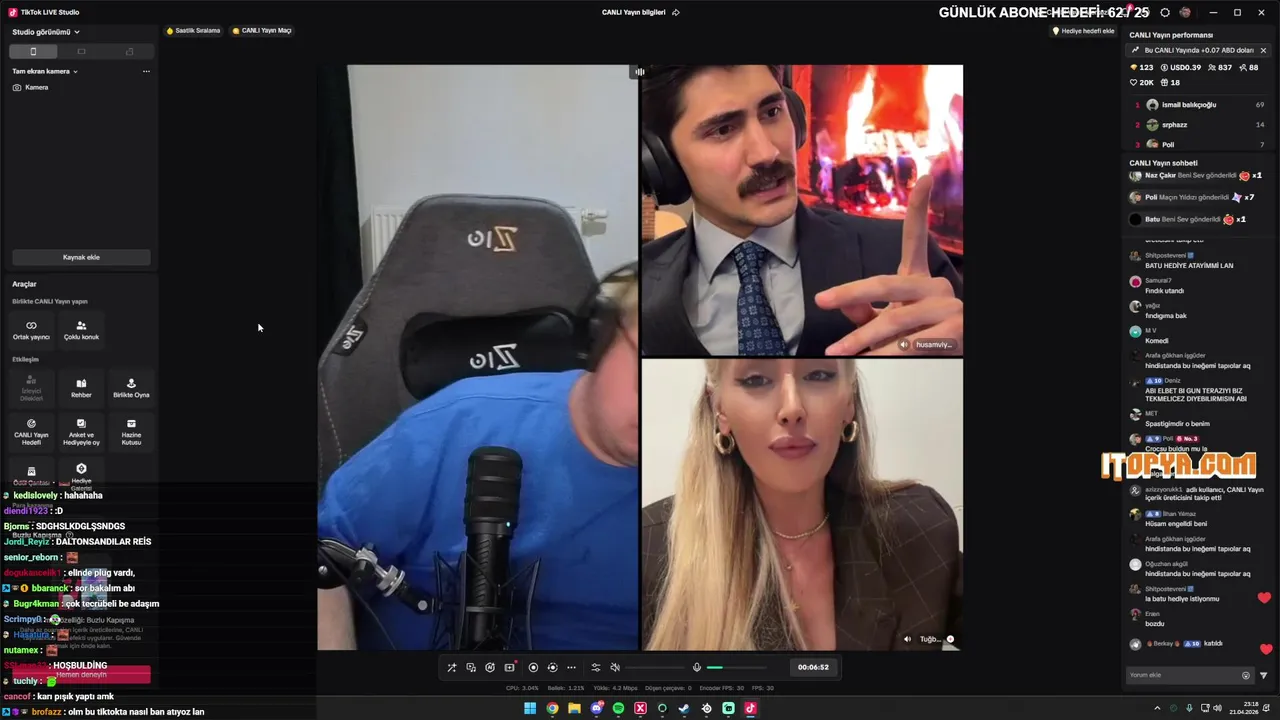Screen dimensions: 1280x720
Task: Open File Explorer from taskbar
Action: (x=574, y=708)
